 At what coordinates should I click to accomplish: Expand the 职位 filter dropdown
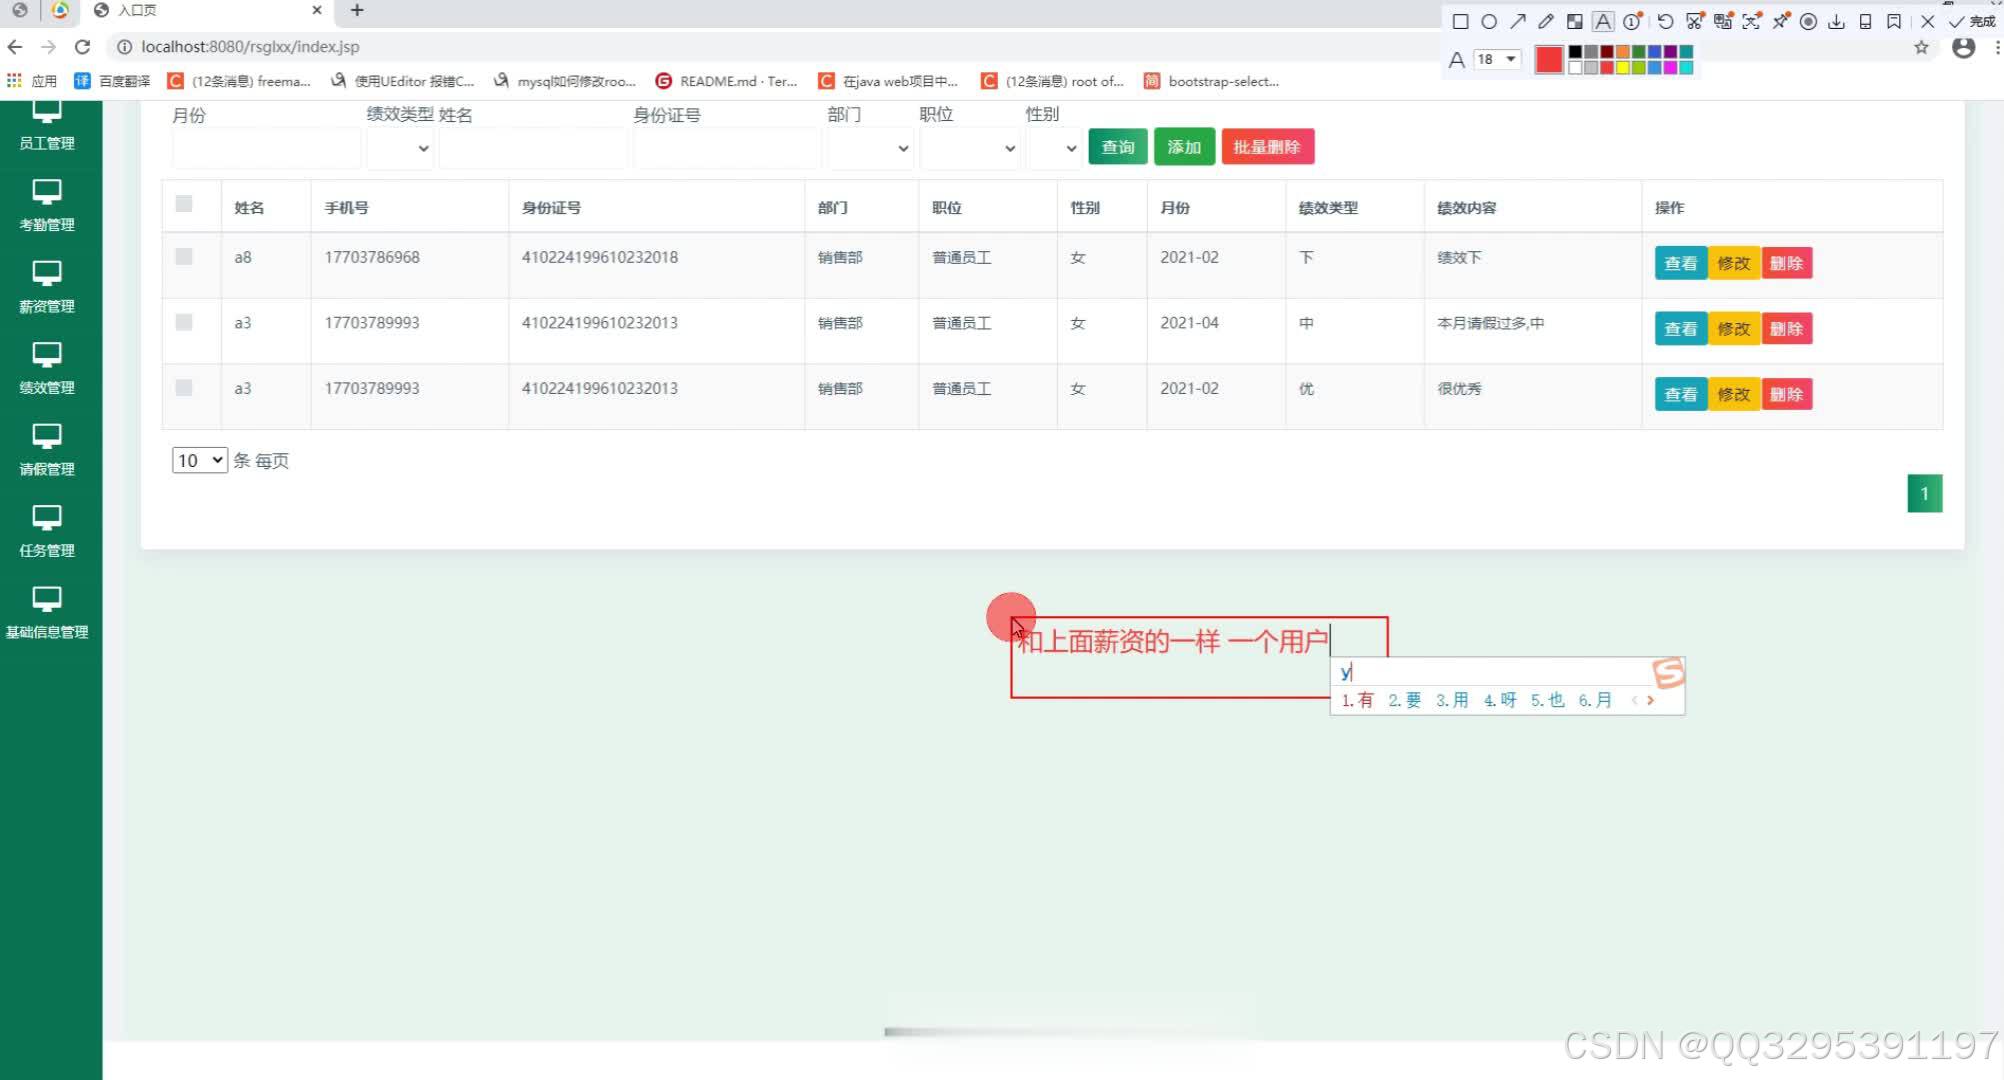pos(970,148)
